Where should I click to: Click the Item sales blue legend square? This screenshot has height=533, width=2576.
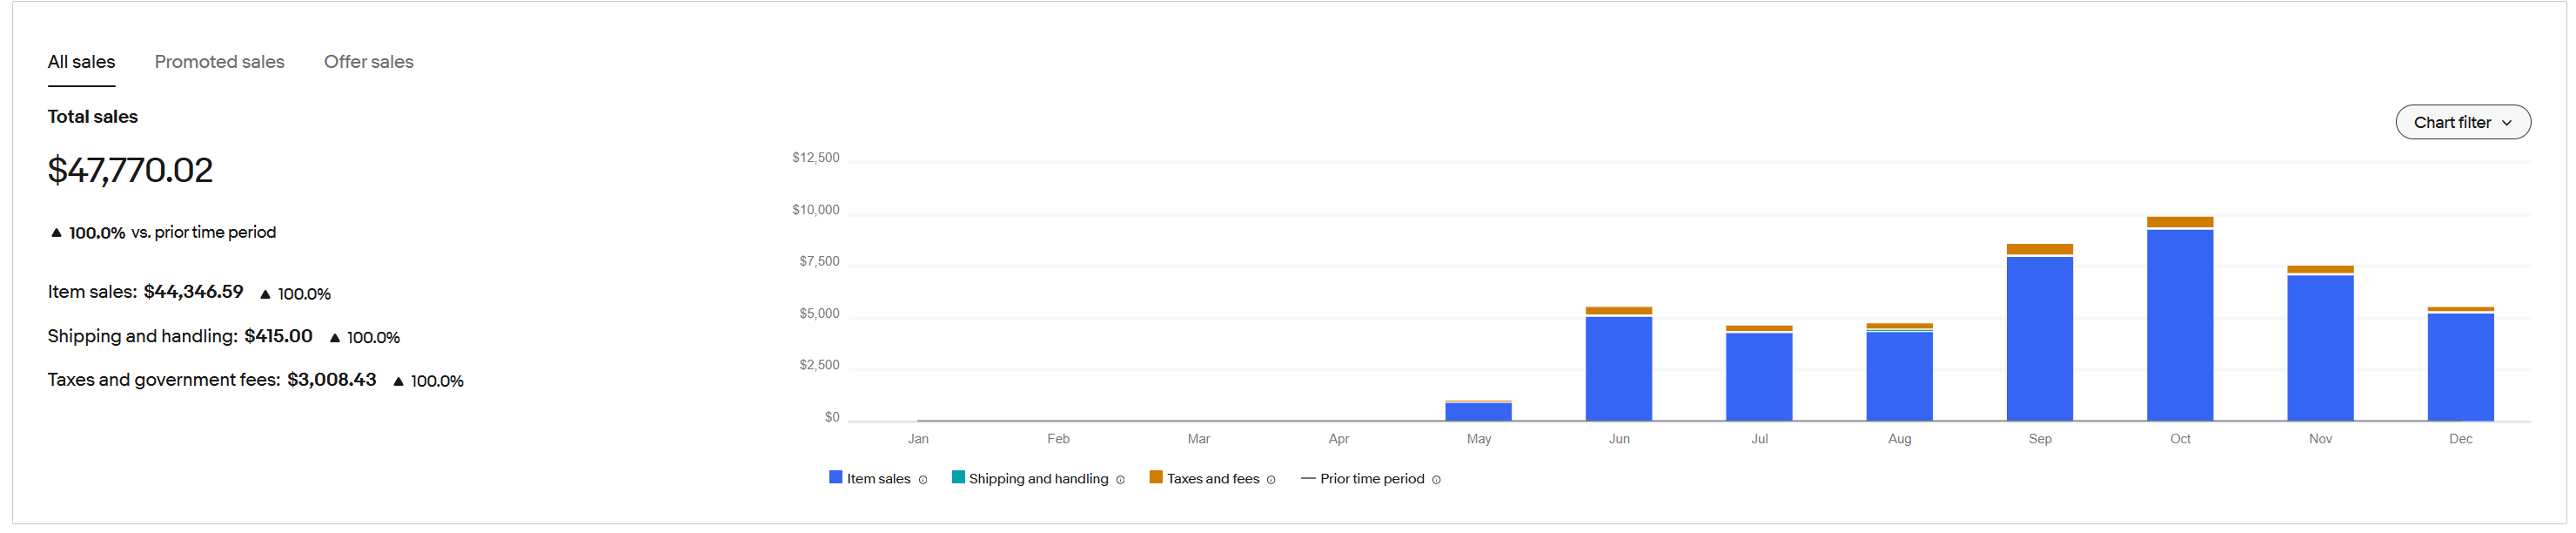[x=836, y=477]
